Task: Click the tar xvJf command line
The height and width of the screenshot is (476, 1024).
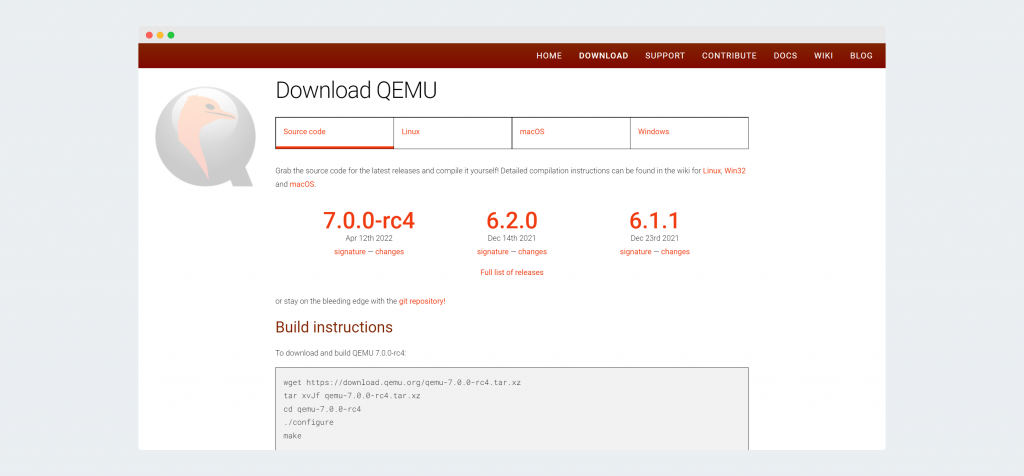Action: pyautogui.click(x=351, y=396)
